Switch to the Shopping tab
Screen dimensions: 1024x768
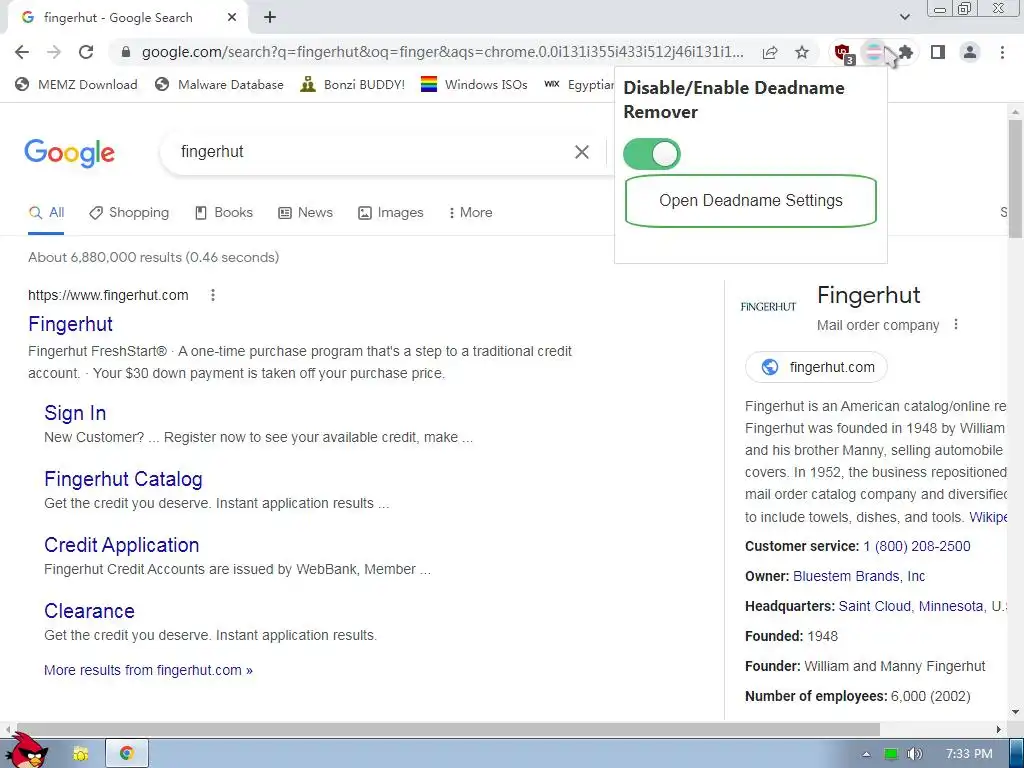click(129, 212)
